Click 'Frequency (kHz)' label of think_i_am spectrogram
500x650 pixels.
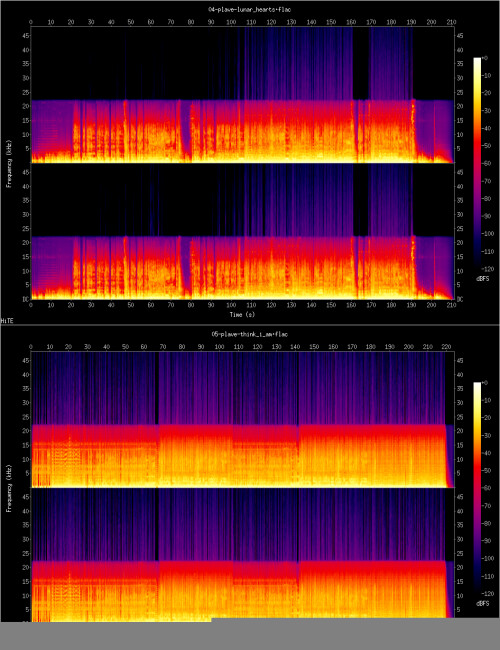pos(8,488)
